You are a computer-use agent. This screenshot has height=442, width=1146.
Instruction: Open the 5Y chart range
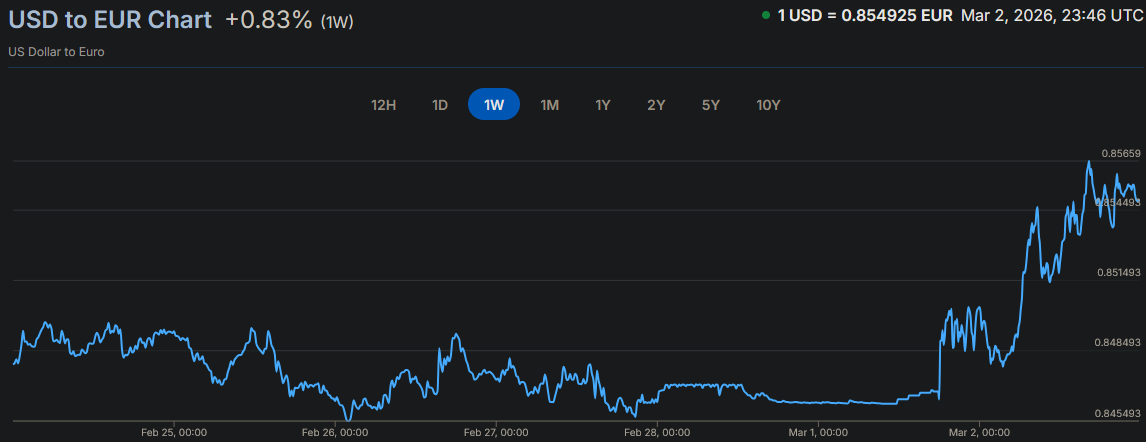pyautogui.click(x=711, y=105)
